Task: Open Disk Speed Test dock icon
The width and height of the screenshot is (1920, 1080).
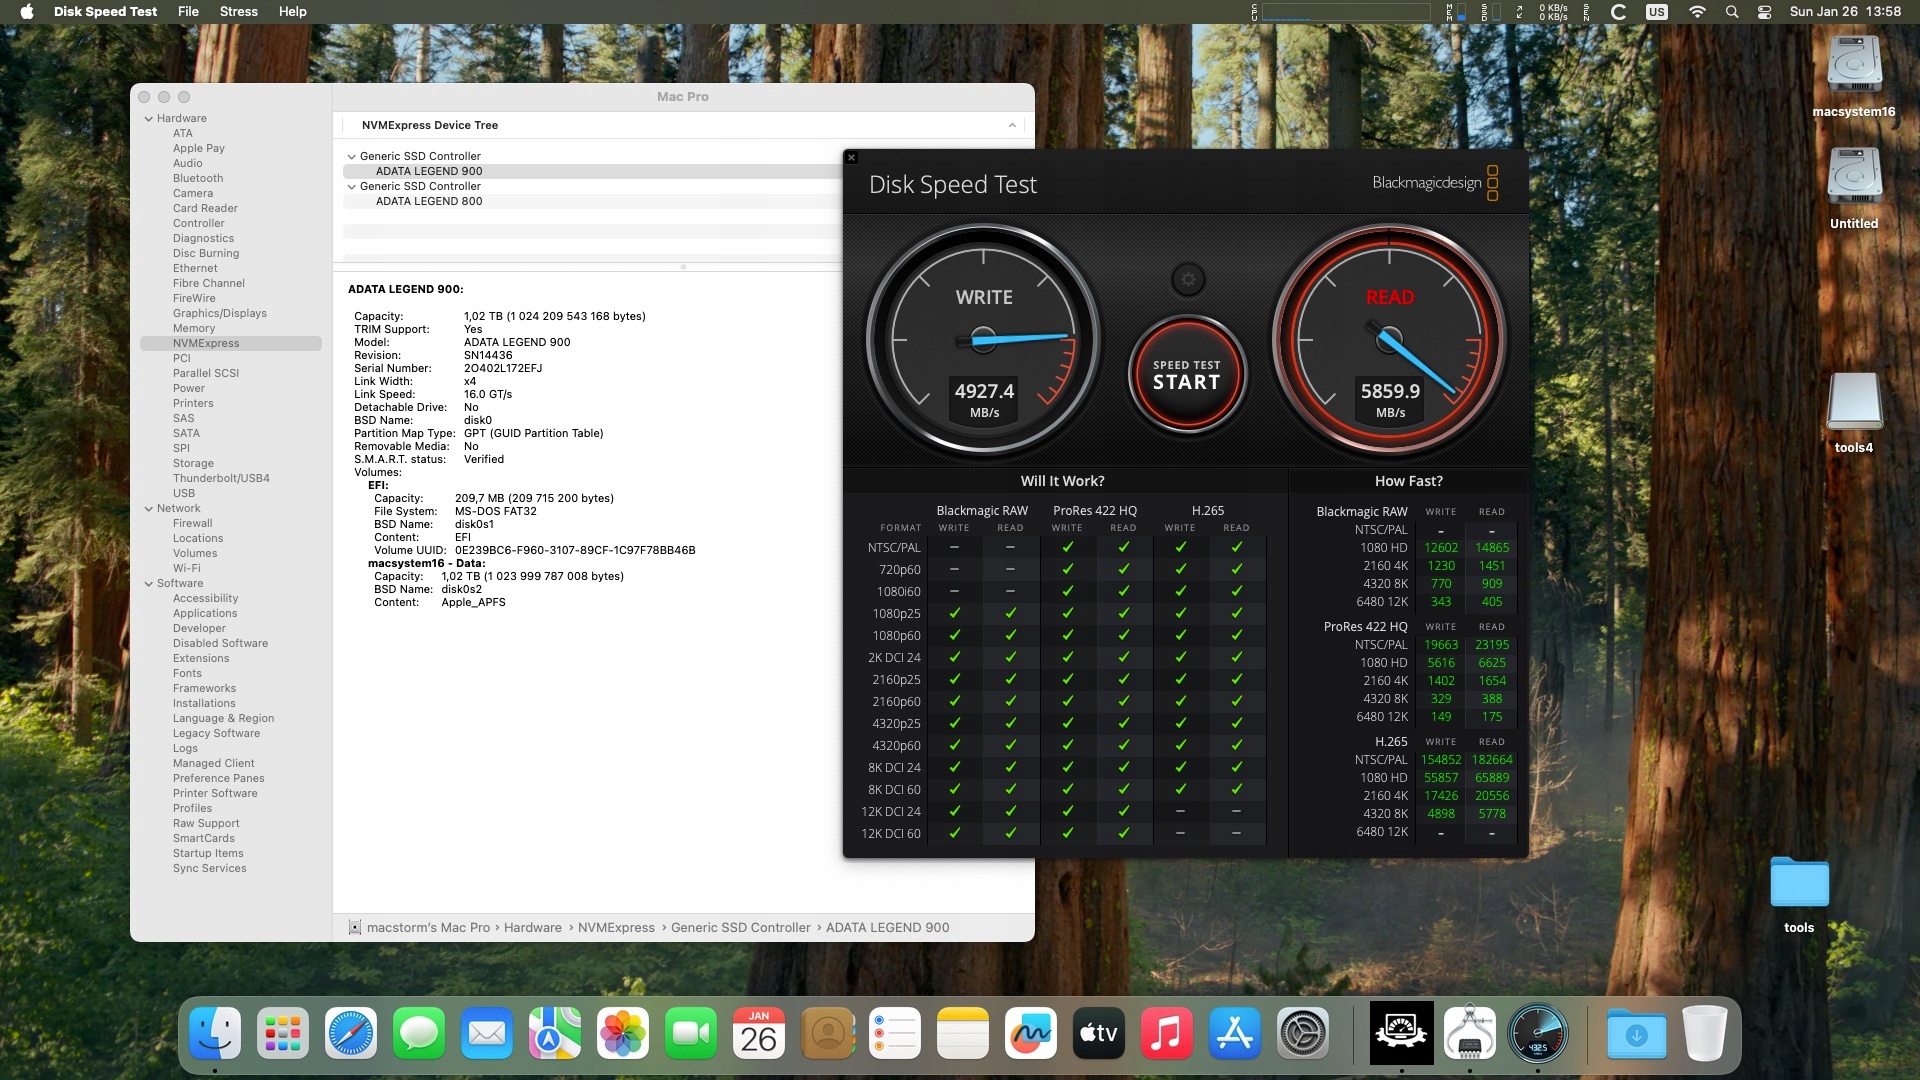Action: tap(1538, 1033)
